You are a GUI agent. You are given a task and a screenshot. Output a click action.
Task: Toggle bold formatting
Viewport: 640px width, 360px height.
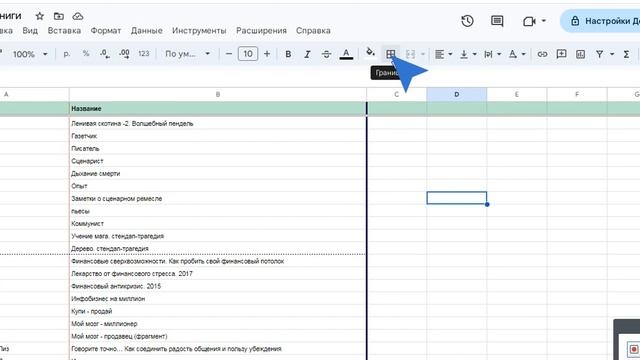pyautogui.click(x=288, y=54)
